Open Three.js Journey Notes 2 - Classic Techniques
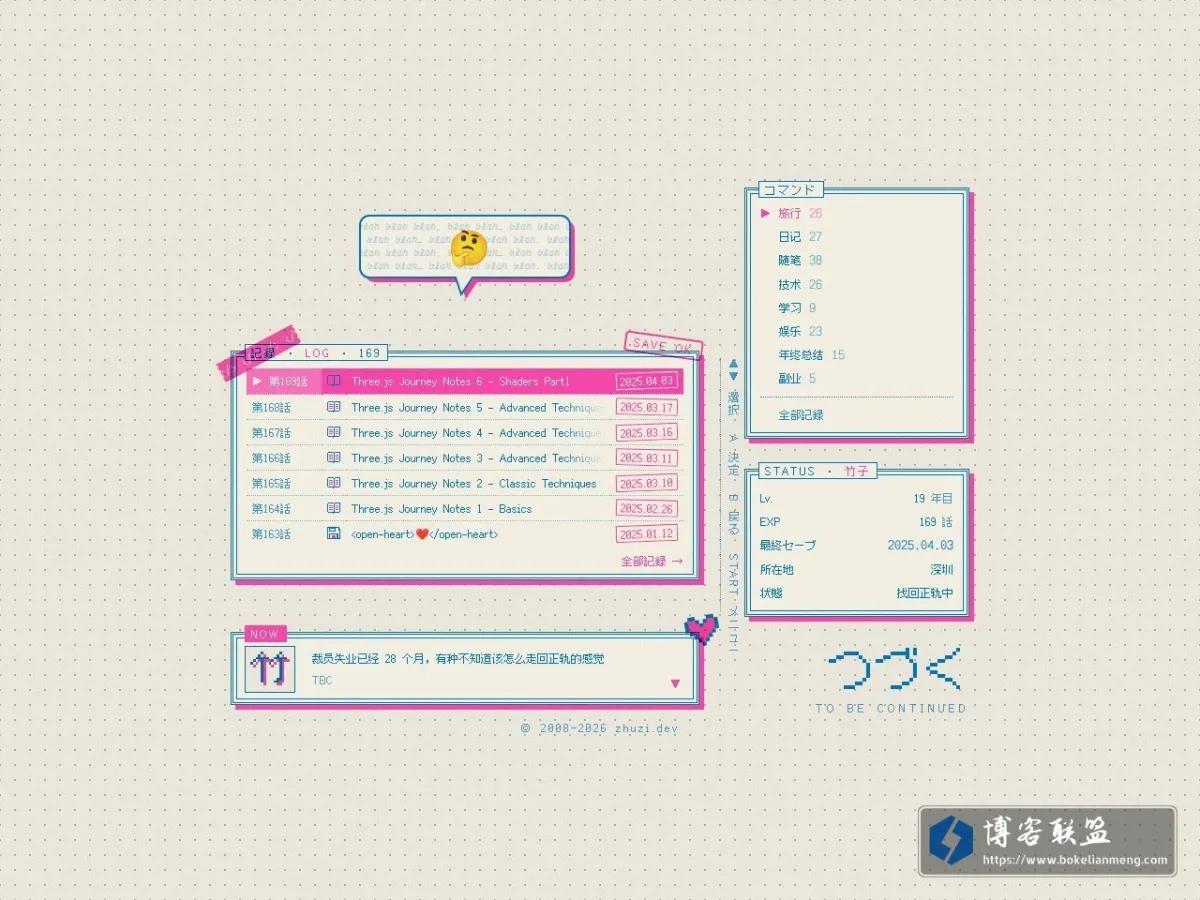Image resolution: width=1200 pixels, height=900 pixels. (x=474, y=483)
